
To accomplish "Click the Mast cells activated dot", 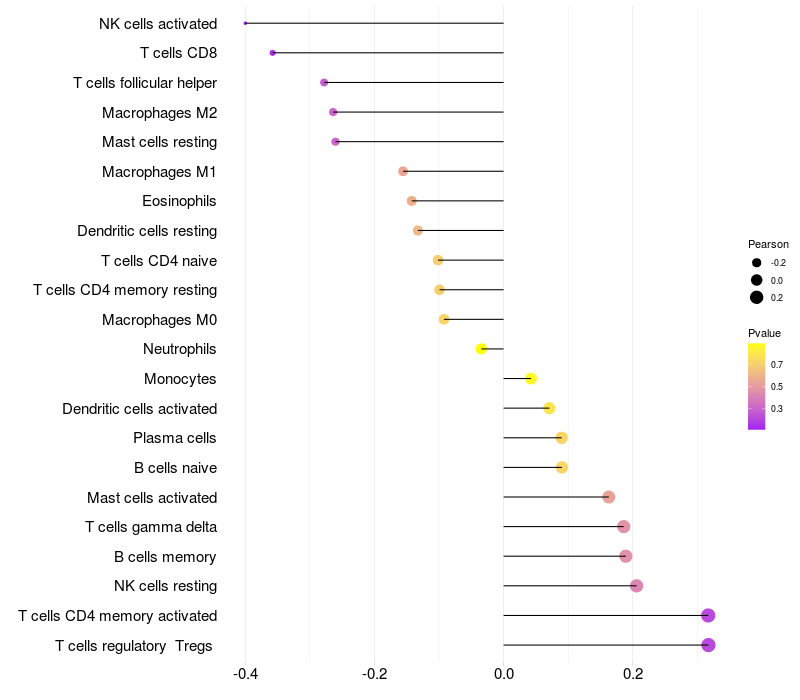I will point(608,497).
